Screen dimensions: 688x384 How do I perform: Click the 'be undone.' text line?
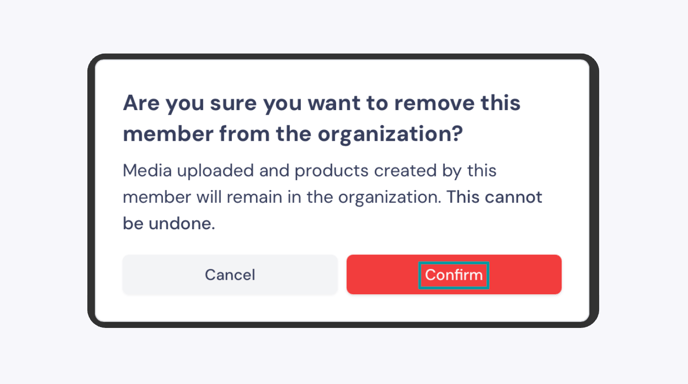169,223
